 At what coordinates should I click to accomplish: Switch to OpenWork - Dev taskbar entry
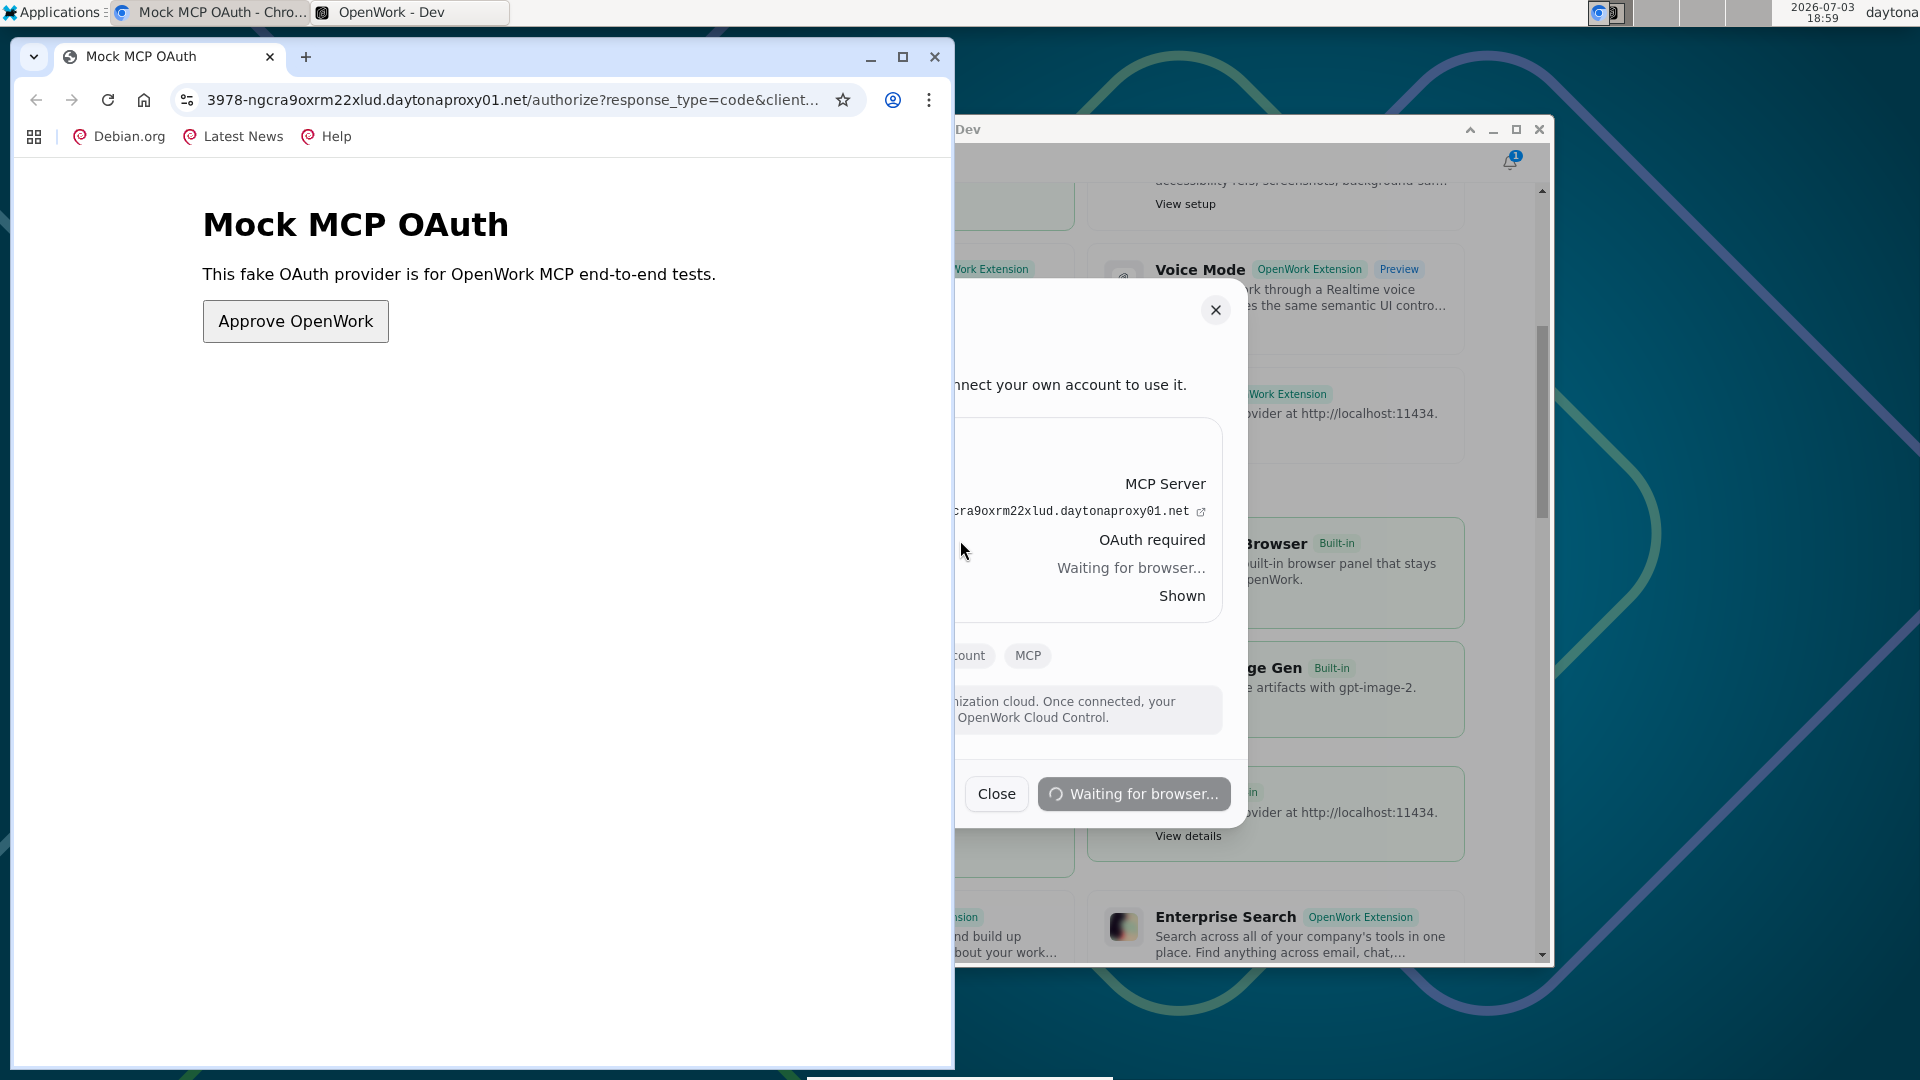410,13
